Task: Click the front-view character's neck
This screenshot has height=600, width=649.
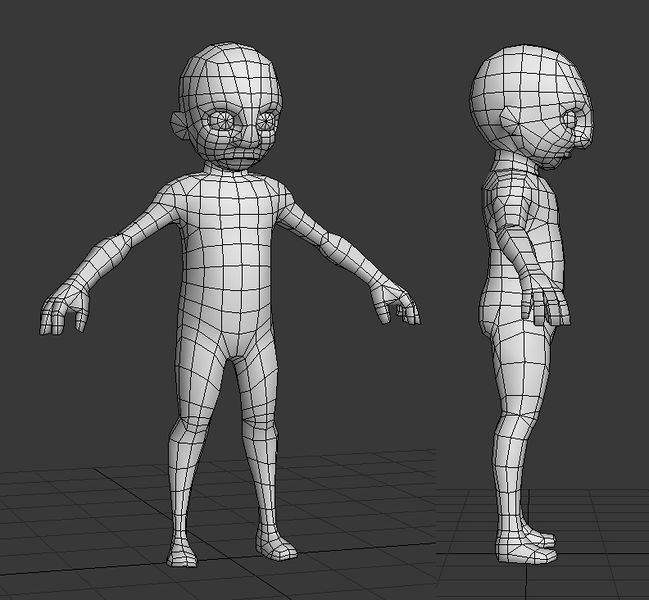Action: pyautogui.click(x=228, y=170)
